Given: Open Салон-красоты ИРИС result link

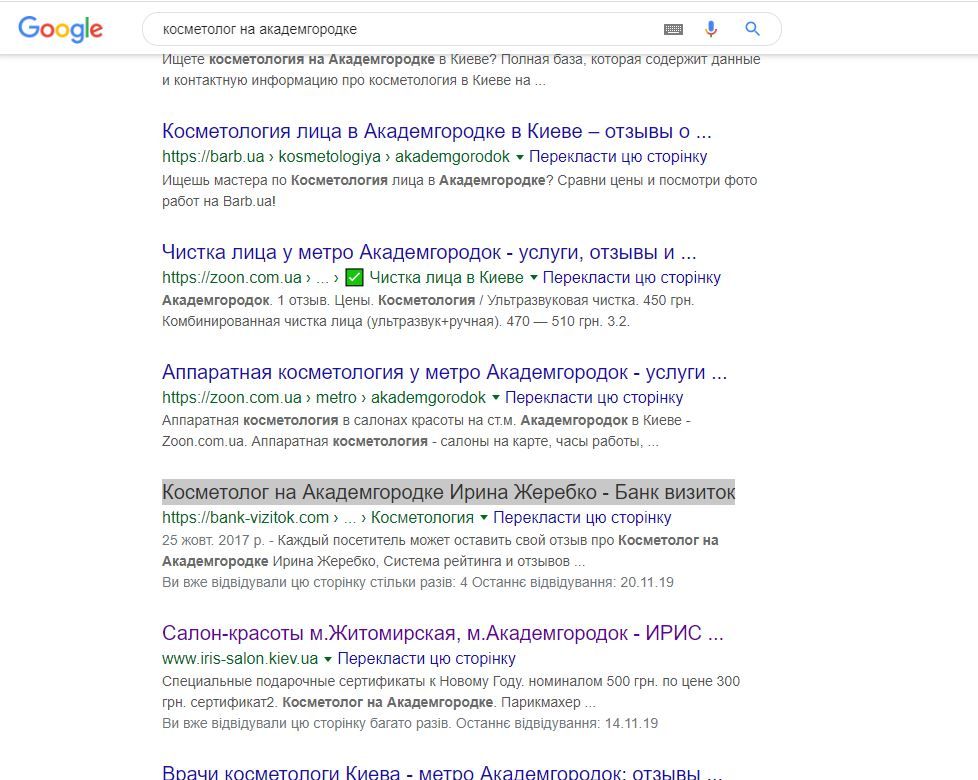Looking at the screenshot, I should pos(442,633).
